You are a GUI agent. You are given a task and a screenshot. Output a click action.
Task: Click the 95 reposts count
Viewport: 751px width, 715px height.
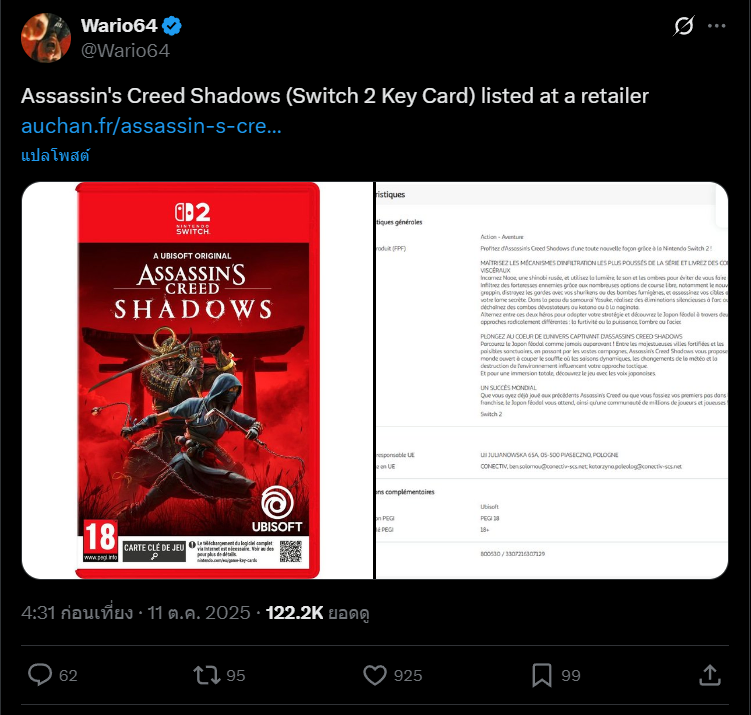[236, 675]
